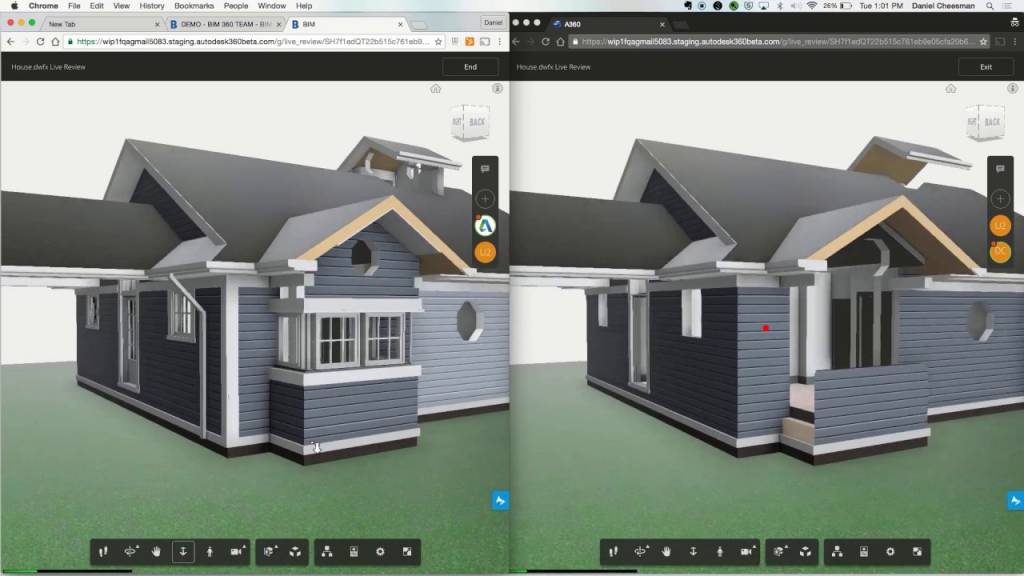Expand the orbit tool options in left viewer

pyautogui.click(x=131, y=551)
